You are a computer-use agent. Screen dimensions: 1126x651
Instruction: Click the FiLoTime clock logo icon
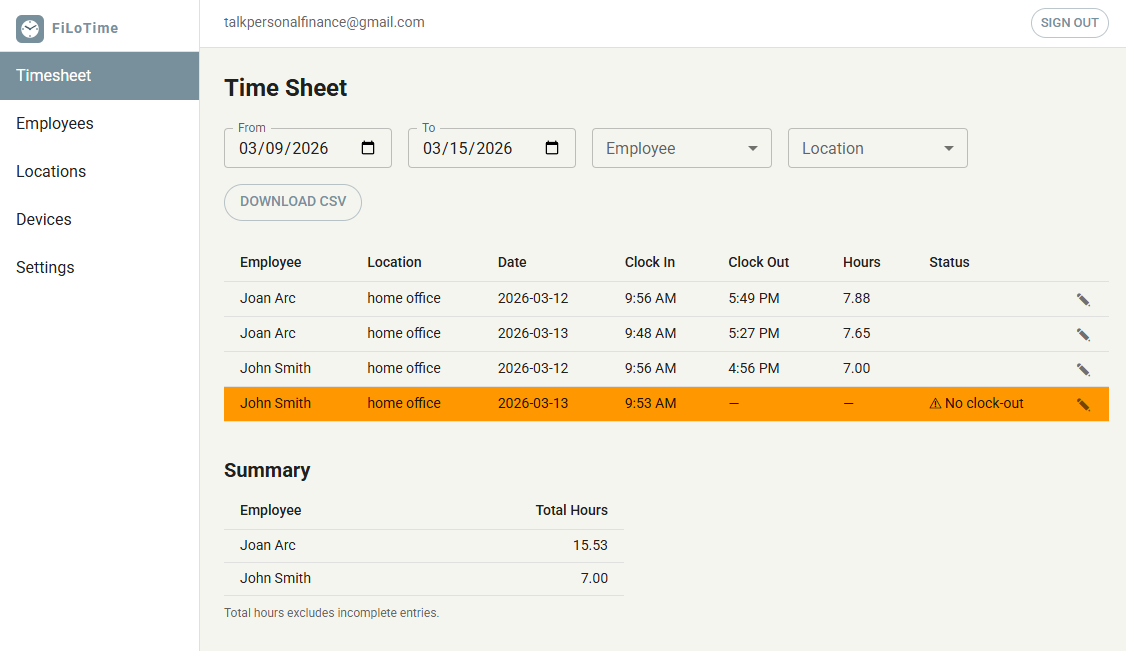[x=30, y=29]
